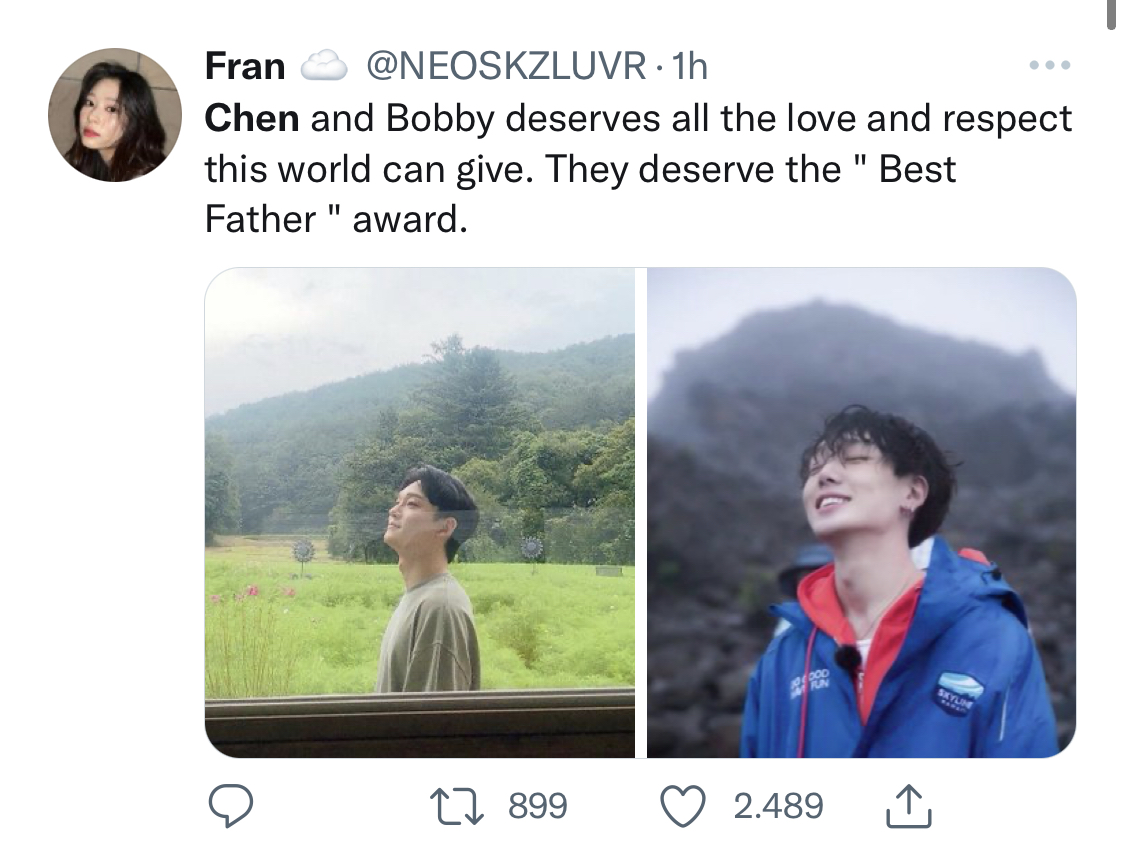Click the 1h timestamp
The image size is (1125, 854).
coord(688,67)
